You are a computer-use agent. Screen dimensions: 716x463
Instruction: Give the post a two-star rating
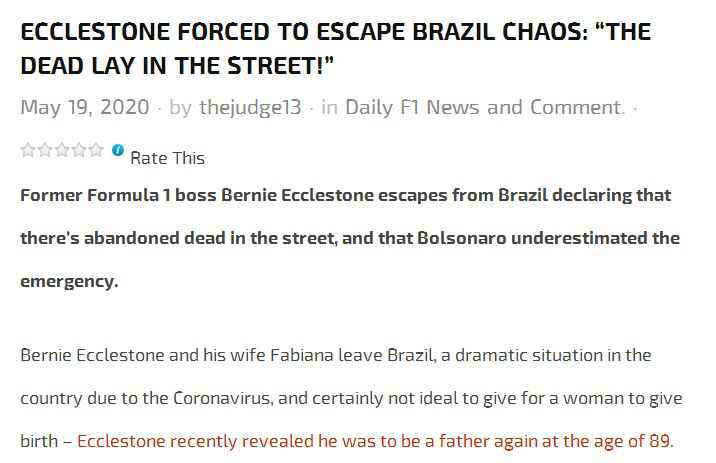(x=45, y=150)
